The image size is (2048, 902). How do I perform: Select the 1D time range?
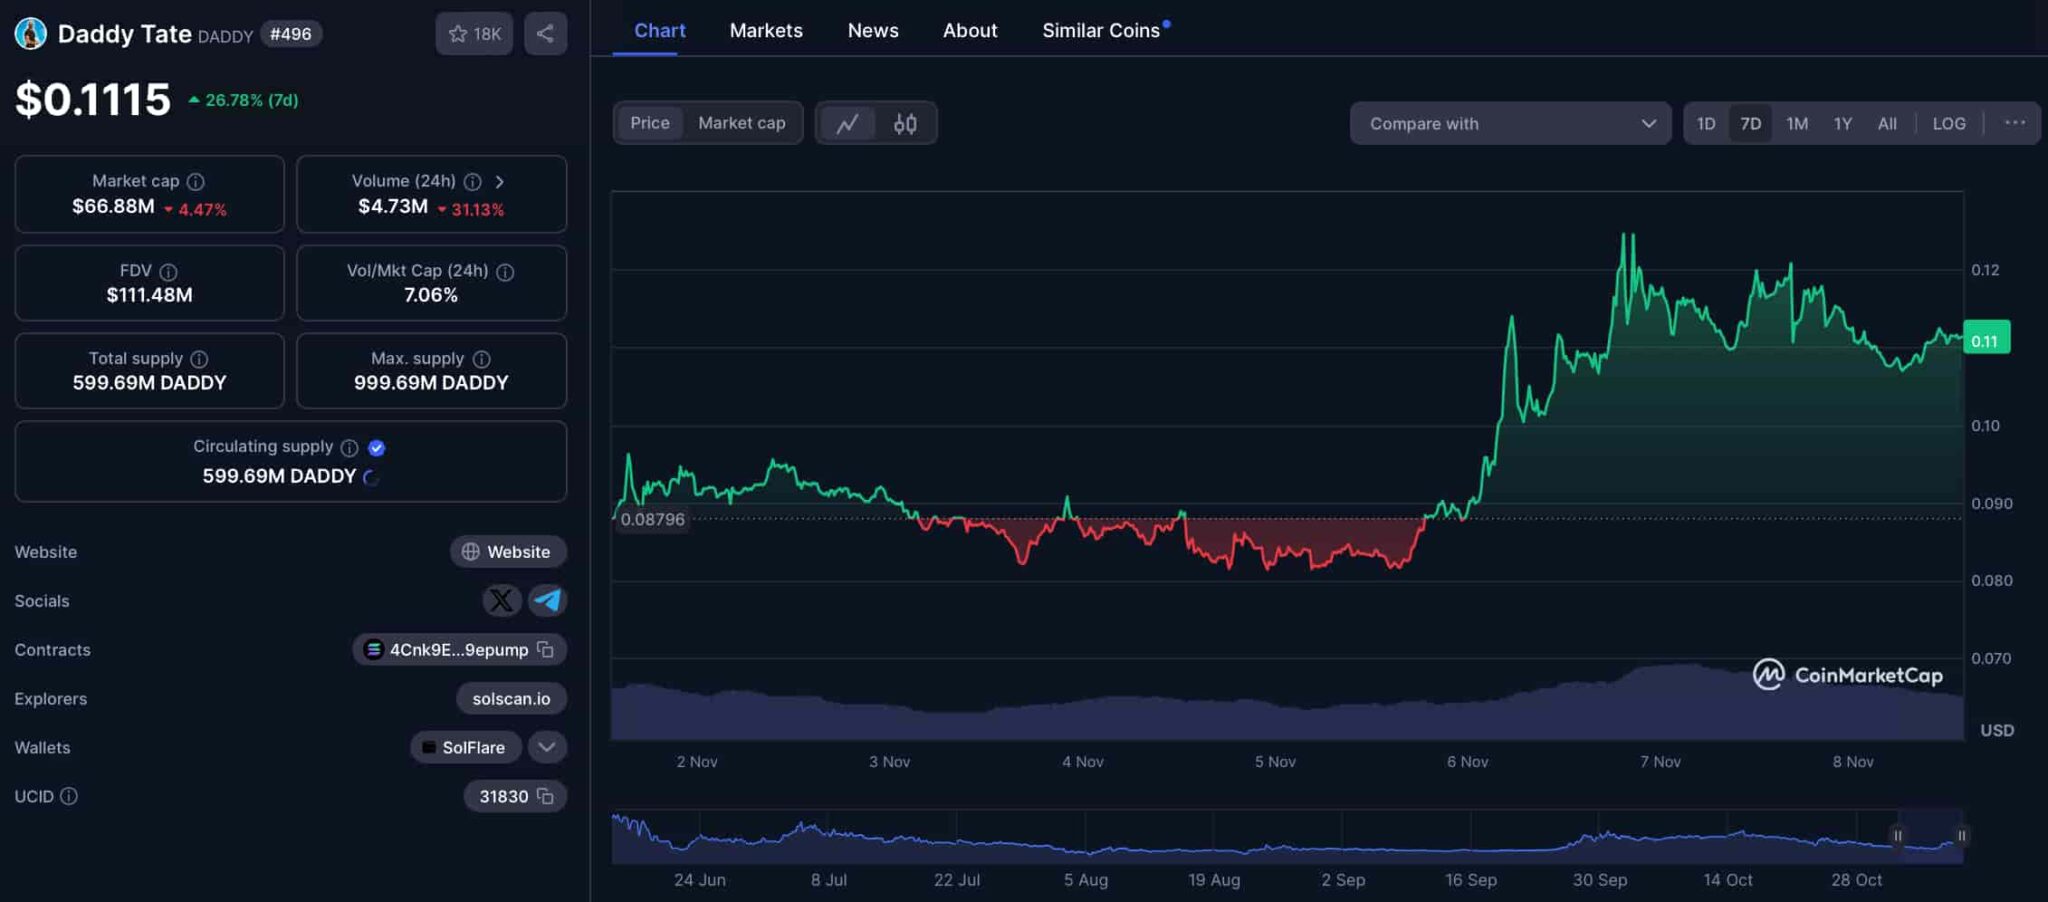click(x=1706, y=124)
